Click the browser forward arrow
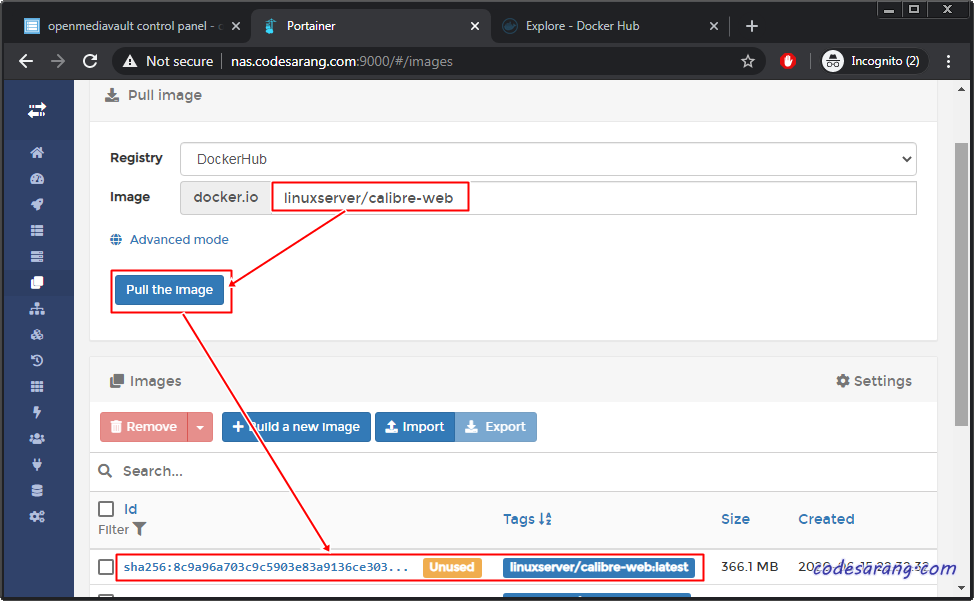This screenshot has width=974, height=601. pos(58,61)
